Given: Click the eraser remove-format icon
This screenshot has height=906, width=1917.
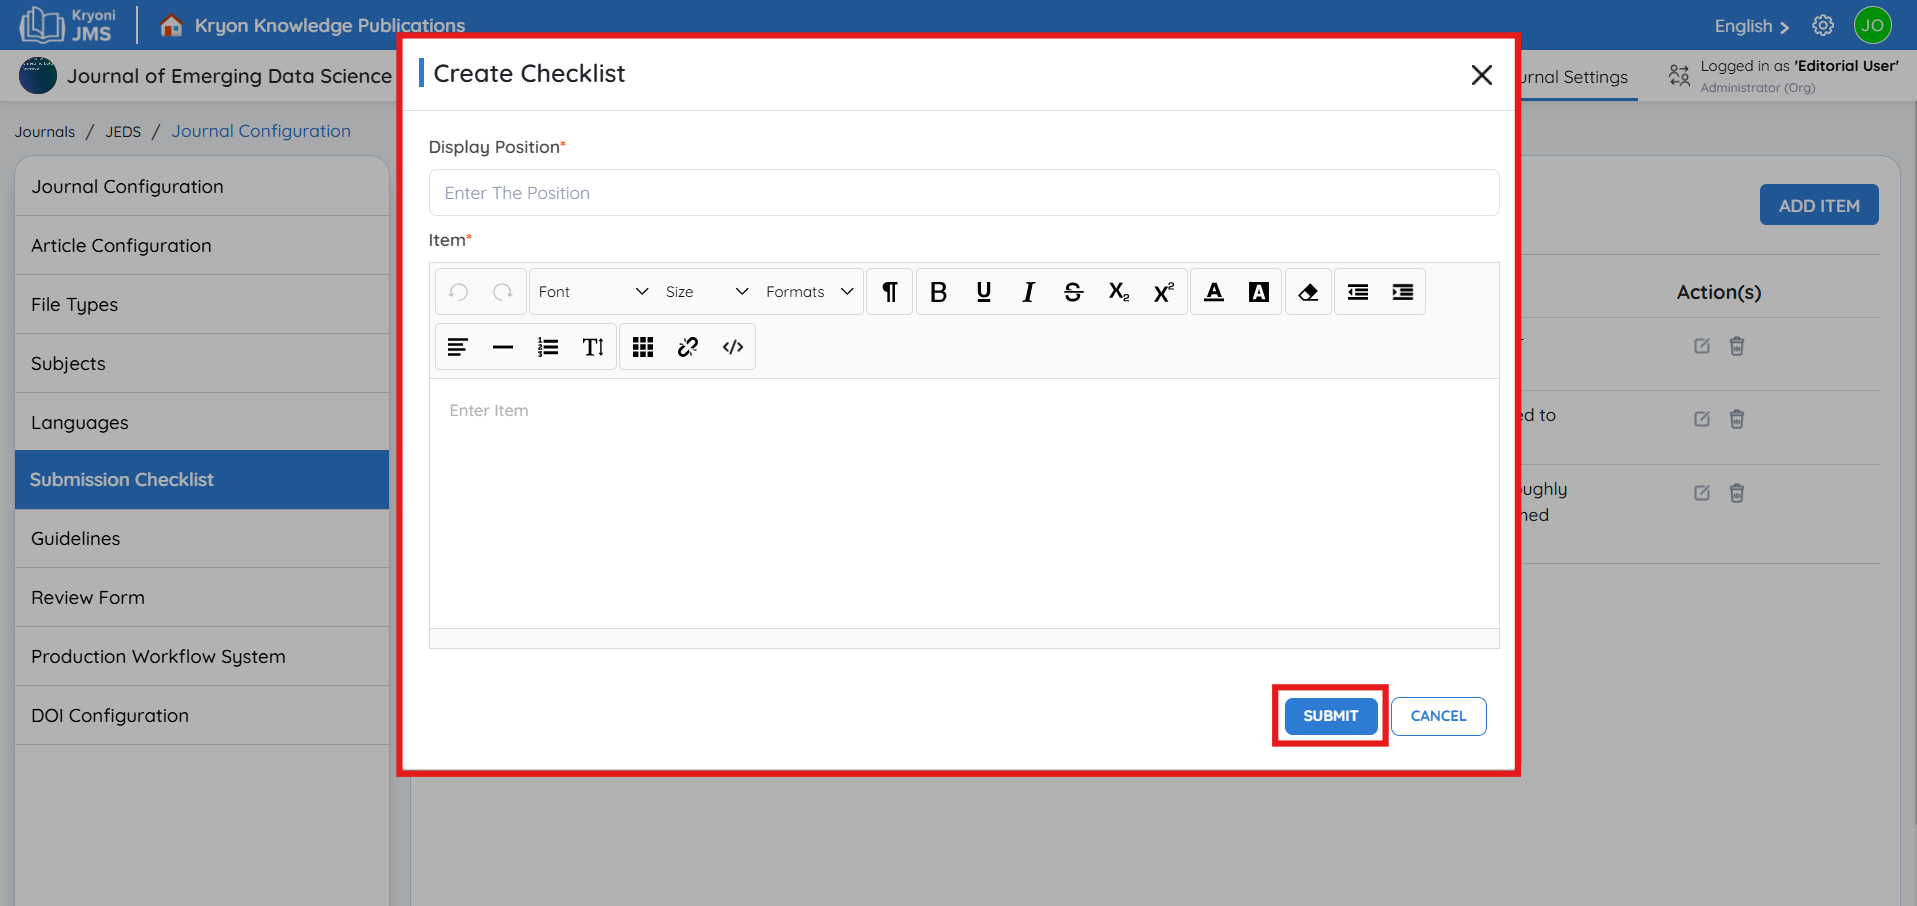Looking at the screenshot, I should (x=1308, y=292).
